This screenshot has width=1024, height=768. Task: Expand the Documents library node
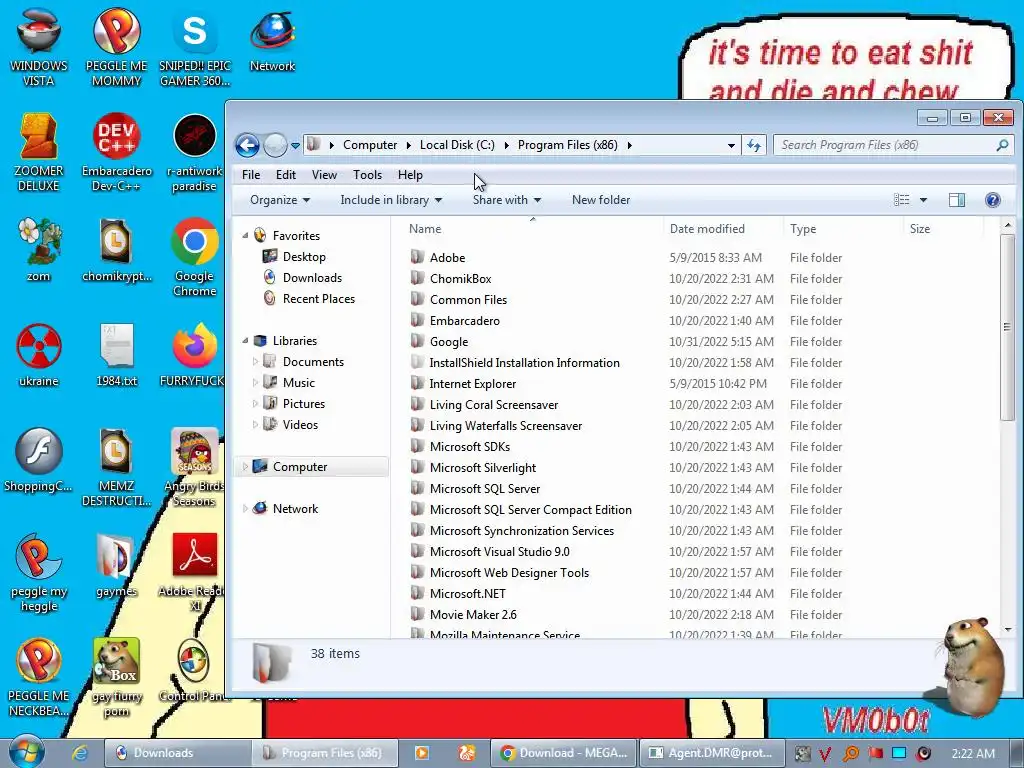255,361
